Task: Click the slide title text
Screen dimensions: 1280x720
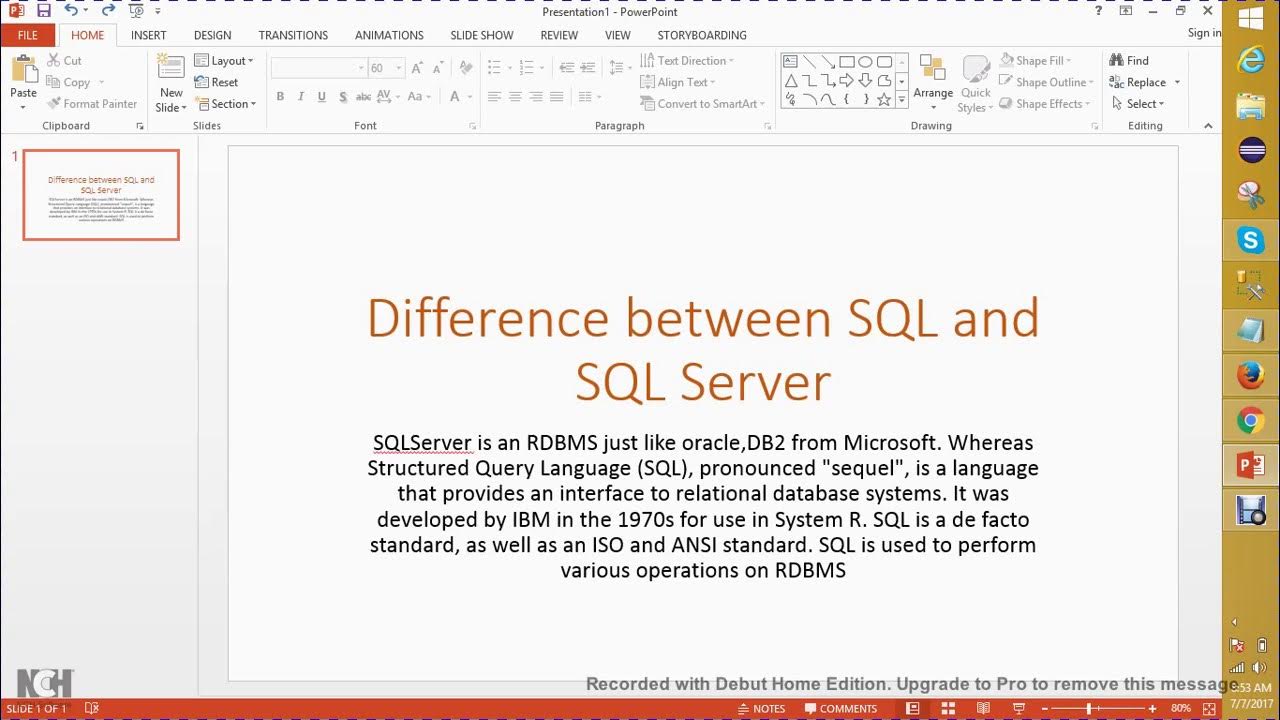Action: tap(703, 349)
